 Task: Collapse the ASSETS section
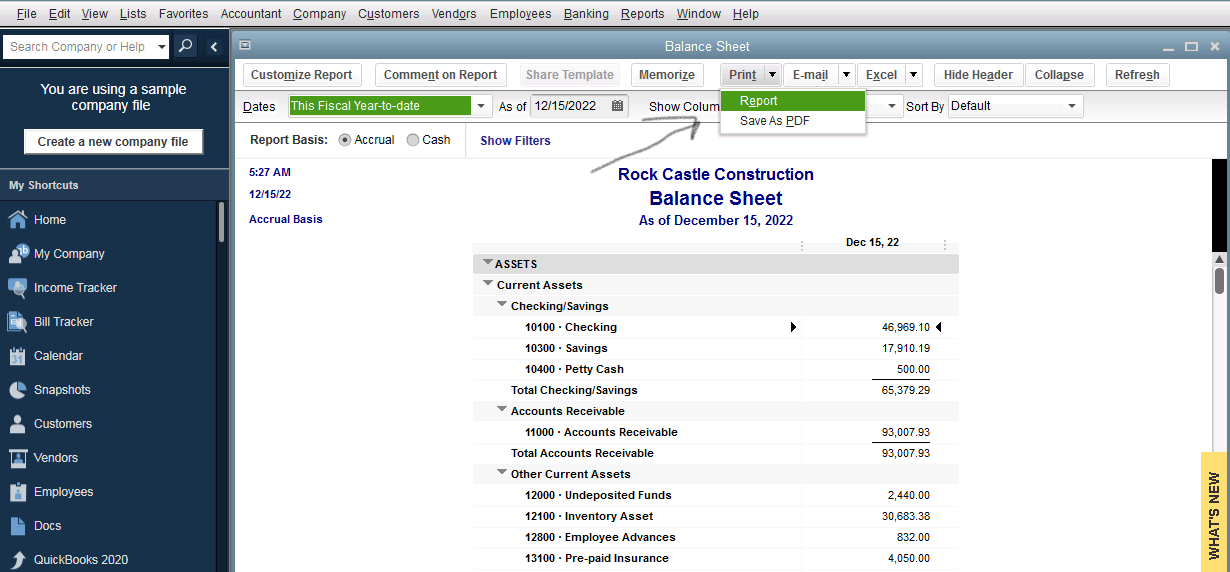[488, 263]
